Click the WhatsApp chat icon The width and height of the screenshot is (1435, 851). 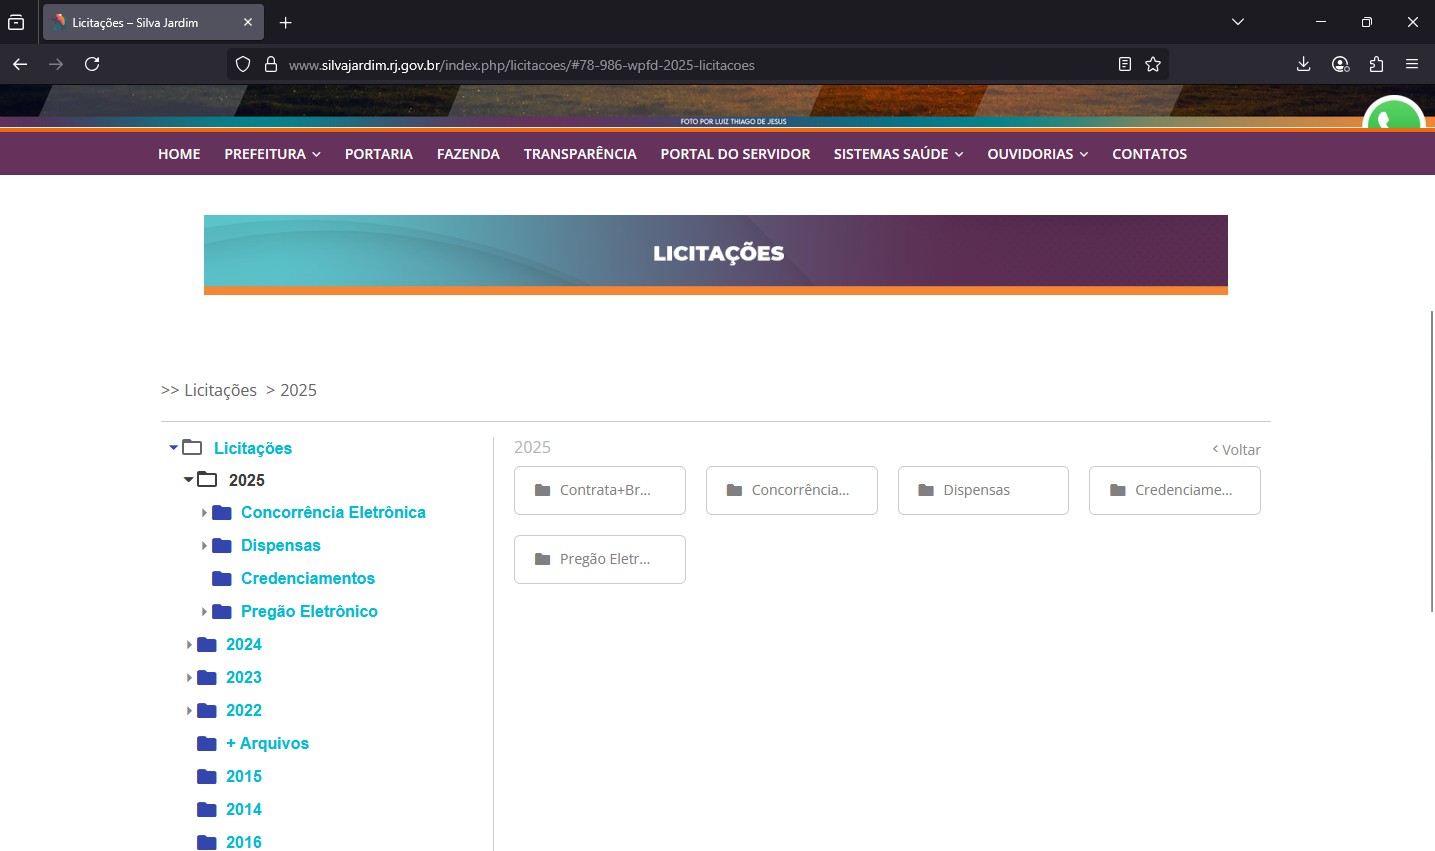(1392, 118)
